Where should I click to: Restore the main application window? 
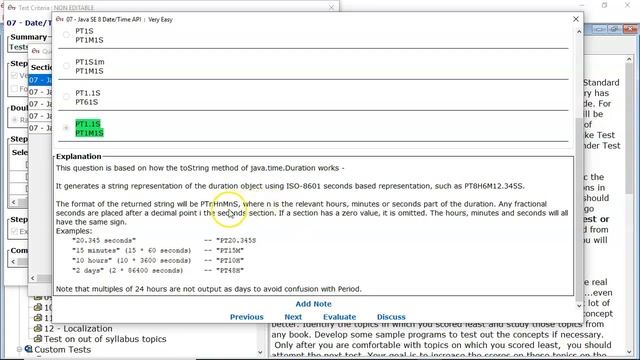[604, 5]
